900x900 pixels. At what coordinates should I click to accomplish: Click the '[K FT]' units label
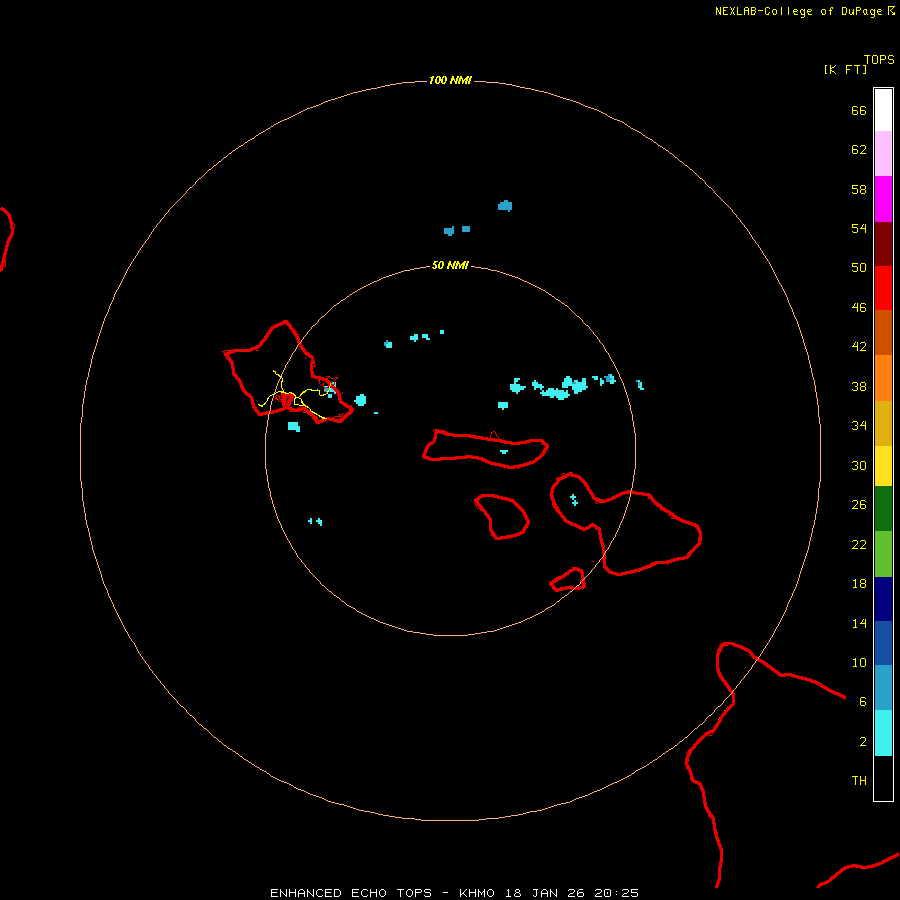[845, 69]
